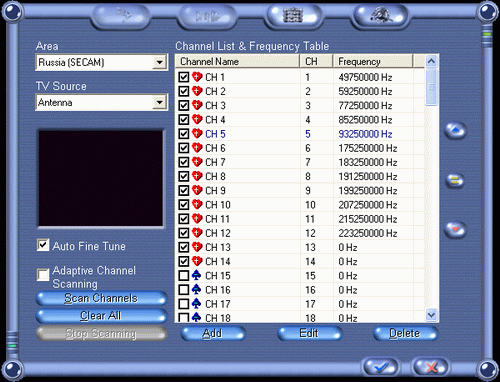Click the channel list scrollbar thumb
500x382 pixels.
(431, 87)
